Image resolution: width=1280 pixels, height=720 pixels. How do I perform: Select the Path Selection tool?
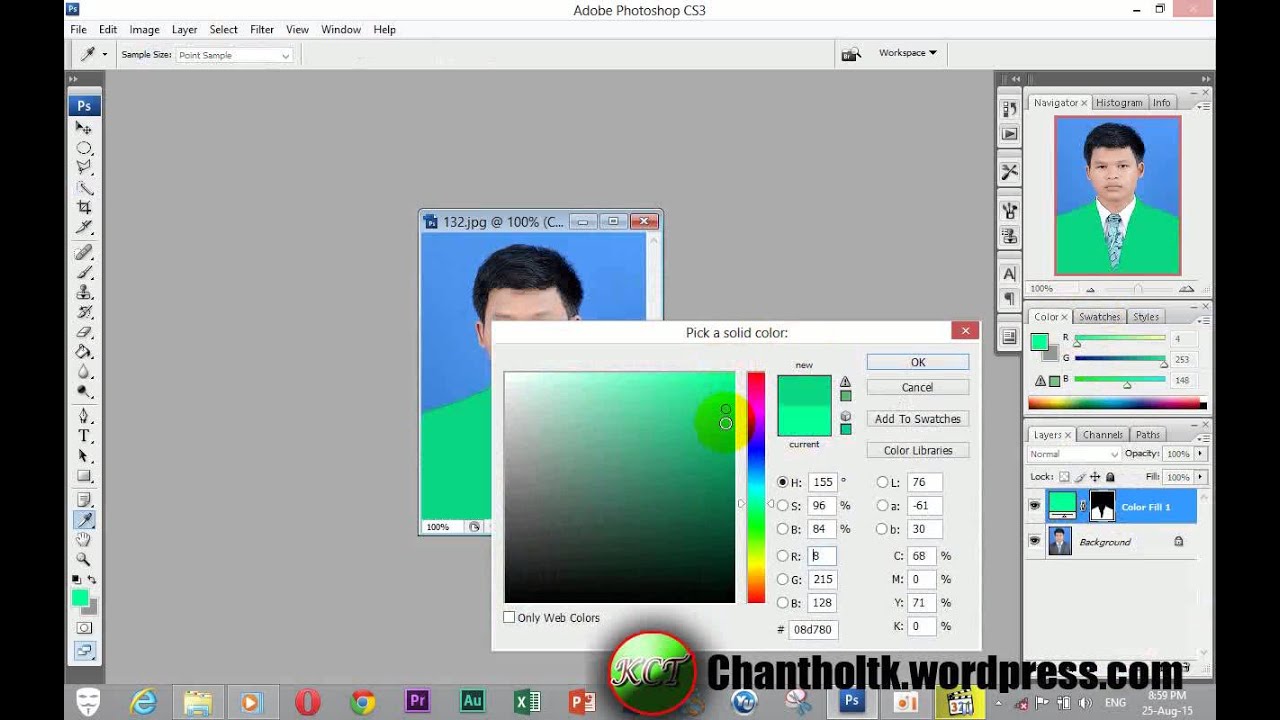coord(84,456)
